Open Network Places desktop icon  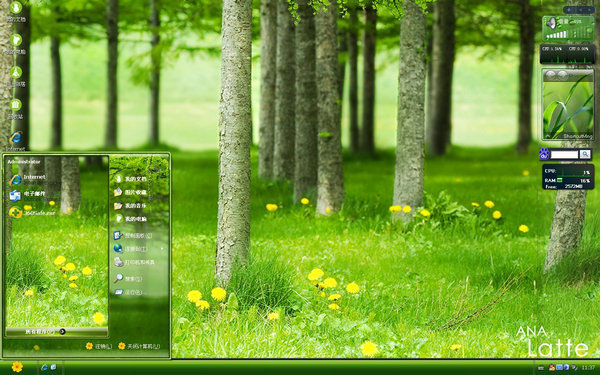(16, 77)
